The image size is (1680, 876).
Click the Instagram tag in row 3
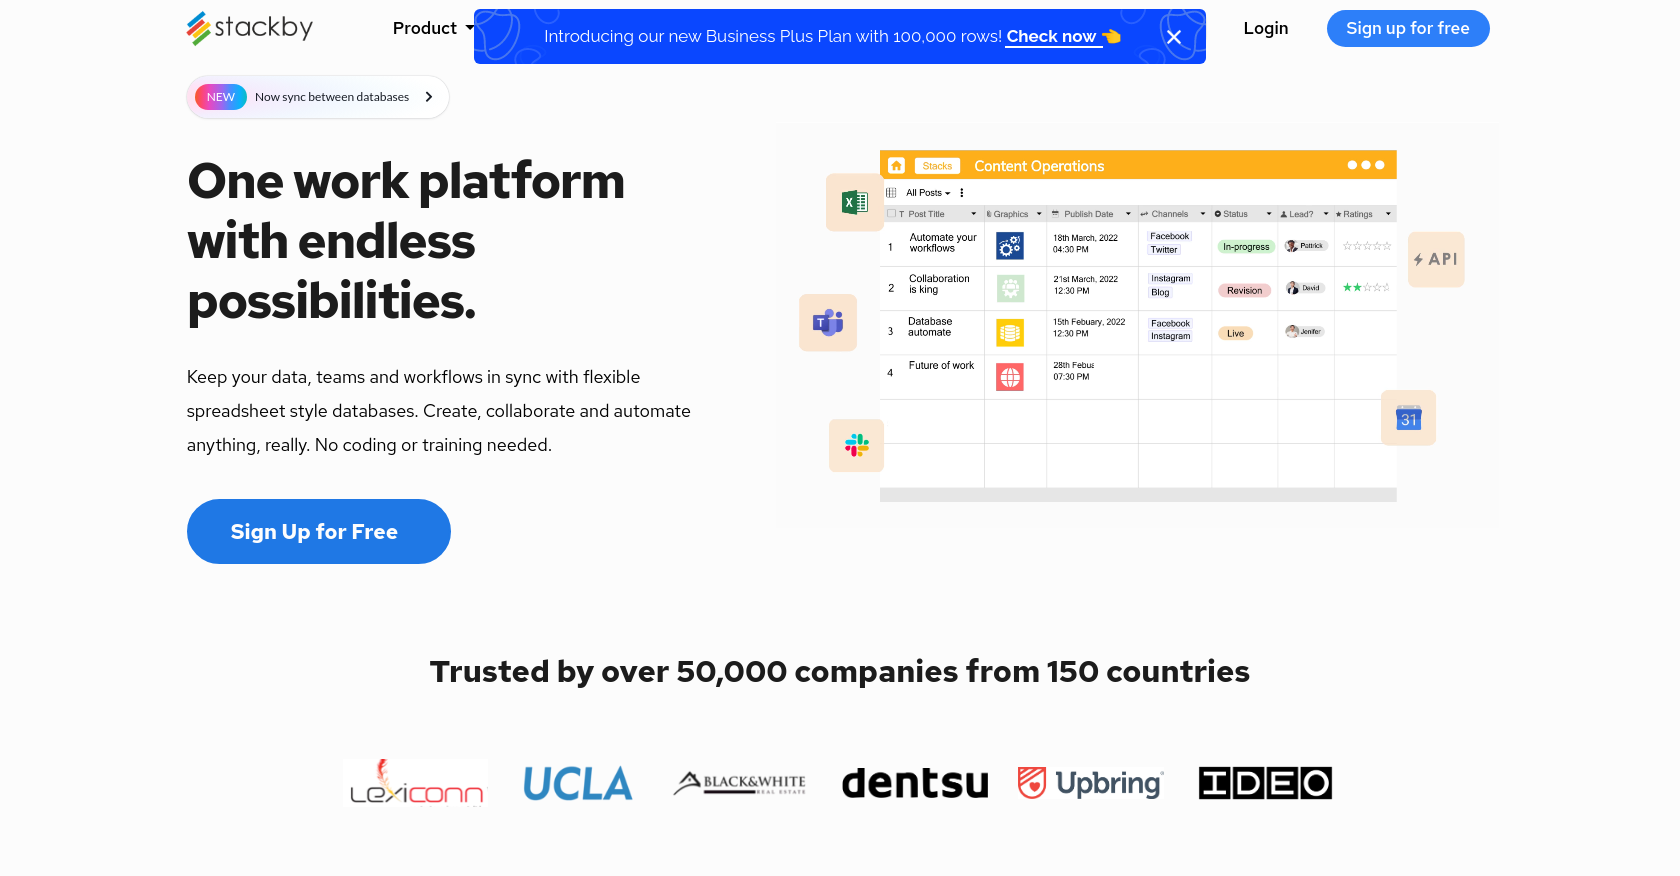(x=1170, y=337)
